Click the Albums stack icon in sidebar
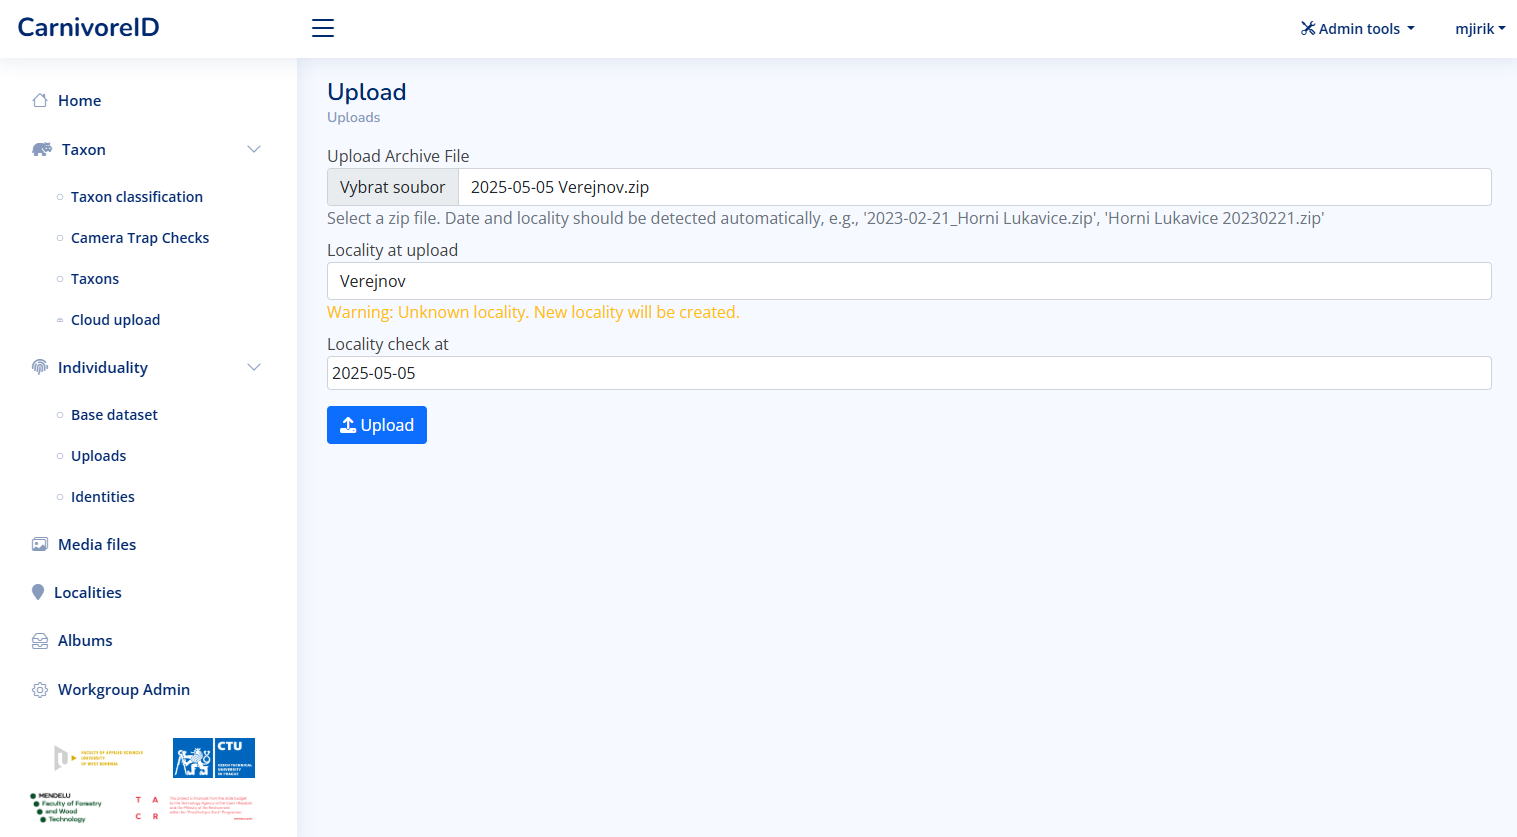 (x=39, y=640)
